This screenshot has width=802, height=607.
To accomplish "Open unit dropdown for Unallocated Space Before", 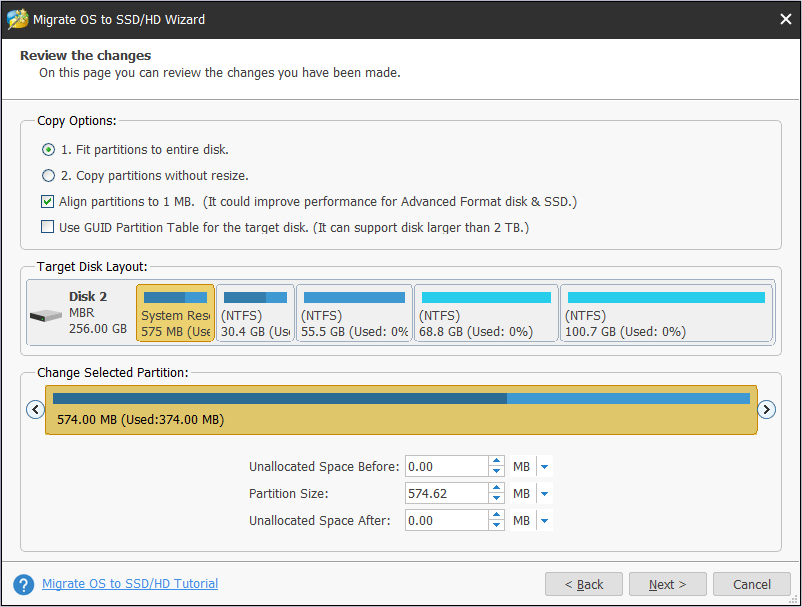I will (x=545, y=467).
